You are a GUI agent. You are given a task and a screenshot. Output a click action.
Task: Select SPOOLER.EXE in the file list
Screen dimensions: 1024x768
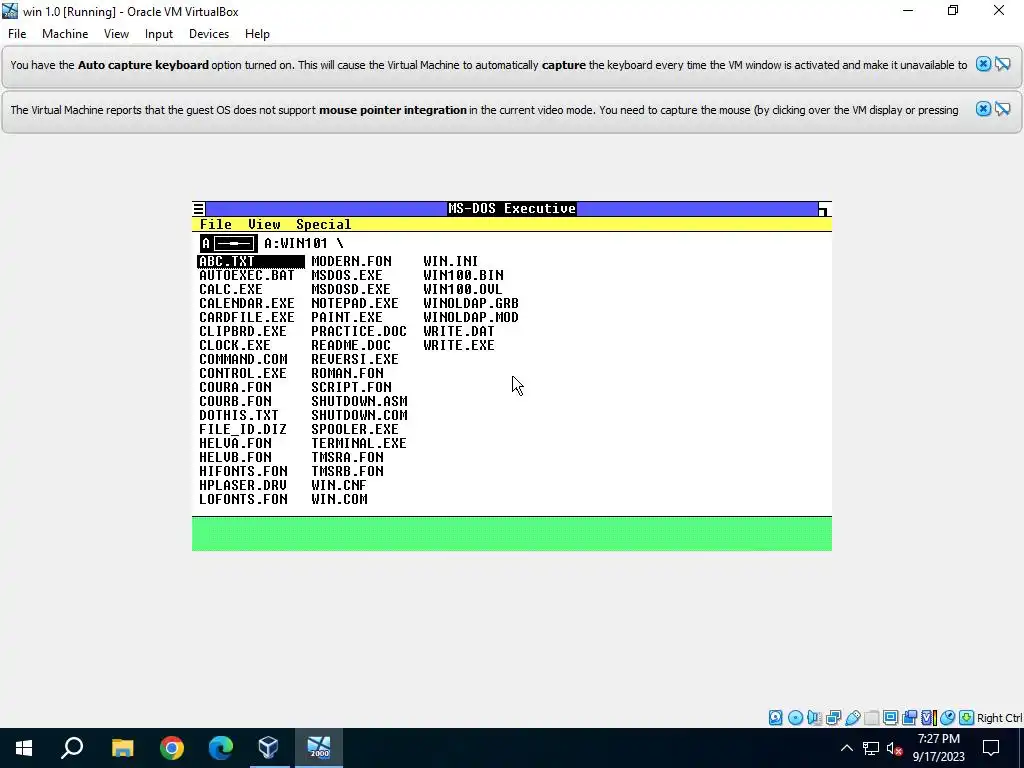pyautogui.click(x=355, y=430)
